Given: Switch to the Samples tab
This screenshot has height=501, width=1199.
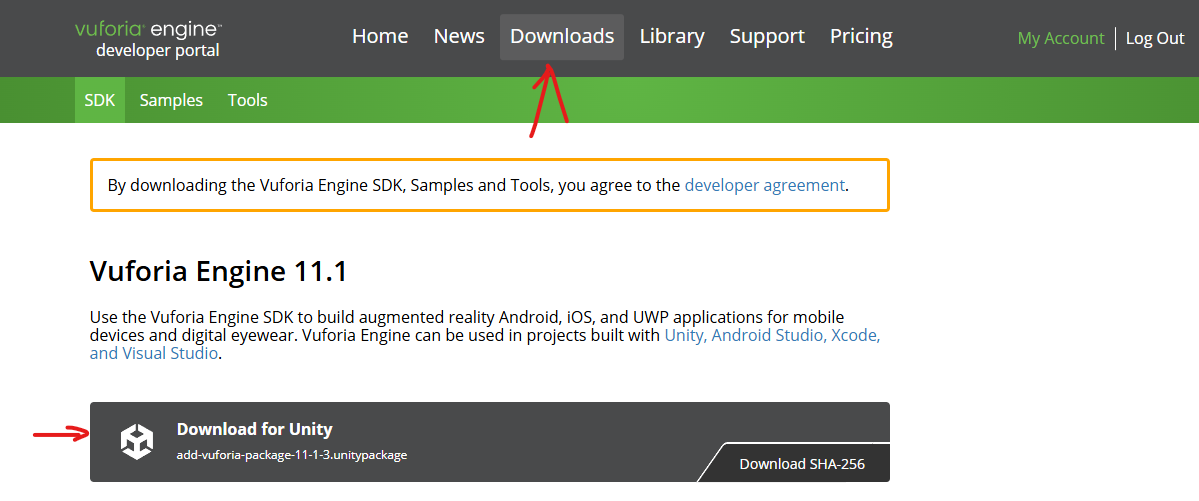Looking at the screenshot, I should (x=171, y=100).
